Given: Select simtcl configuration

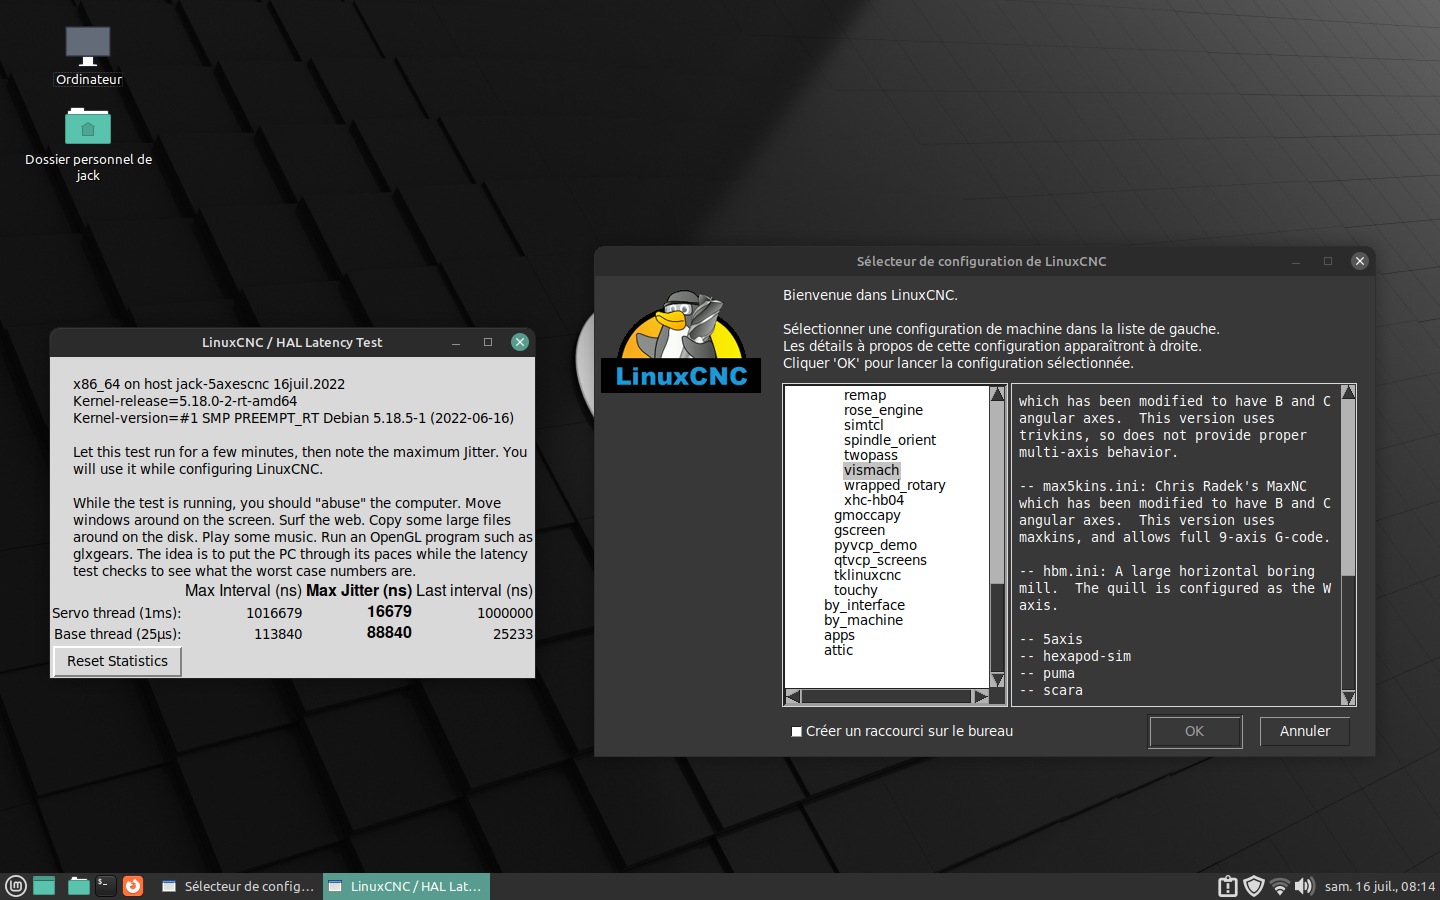Looking at the screenshot, I should tap(864, 425).
